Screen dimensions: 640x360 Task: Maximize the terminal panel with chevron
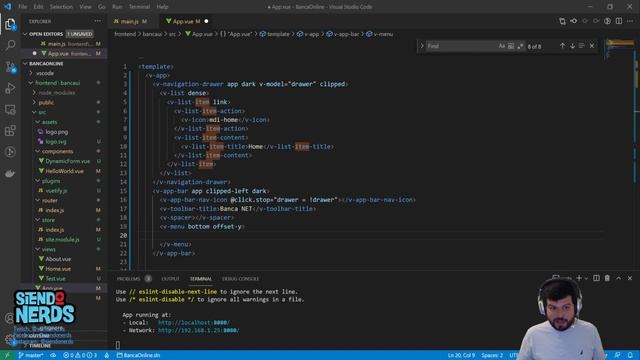[x=619, y=278]
